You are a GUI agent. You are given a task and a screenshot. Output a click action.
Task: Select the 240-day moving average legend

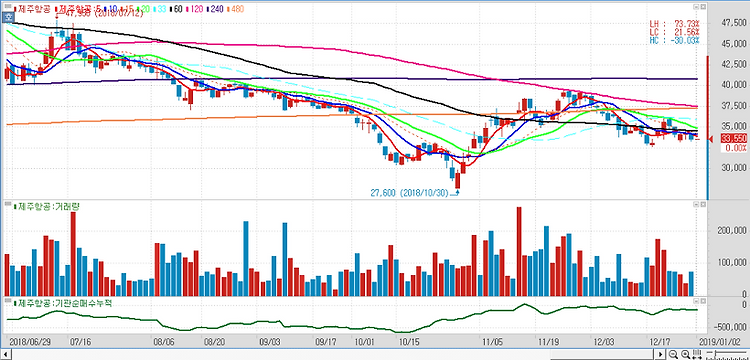(215, 9)
